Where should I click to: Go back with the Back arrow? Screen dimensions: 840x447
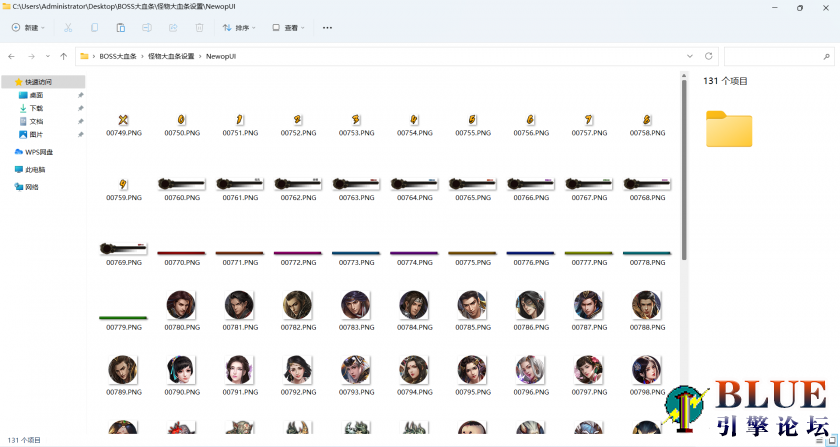[x=11, y=56]
